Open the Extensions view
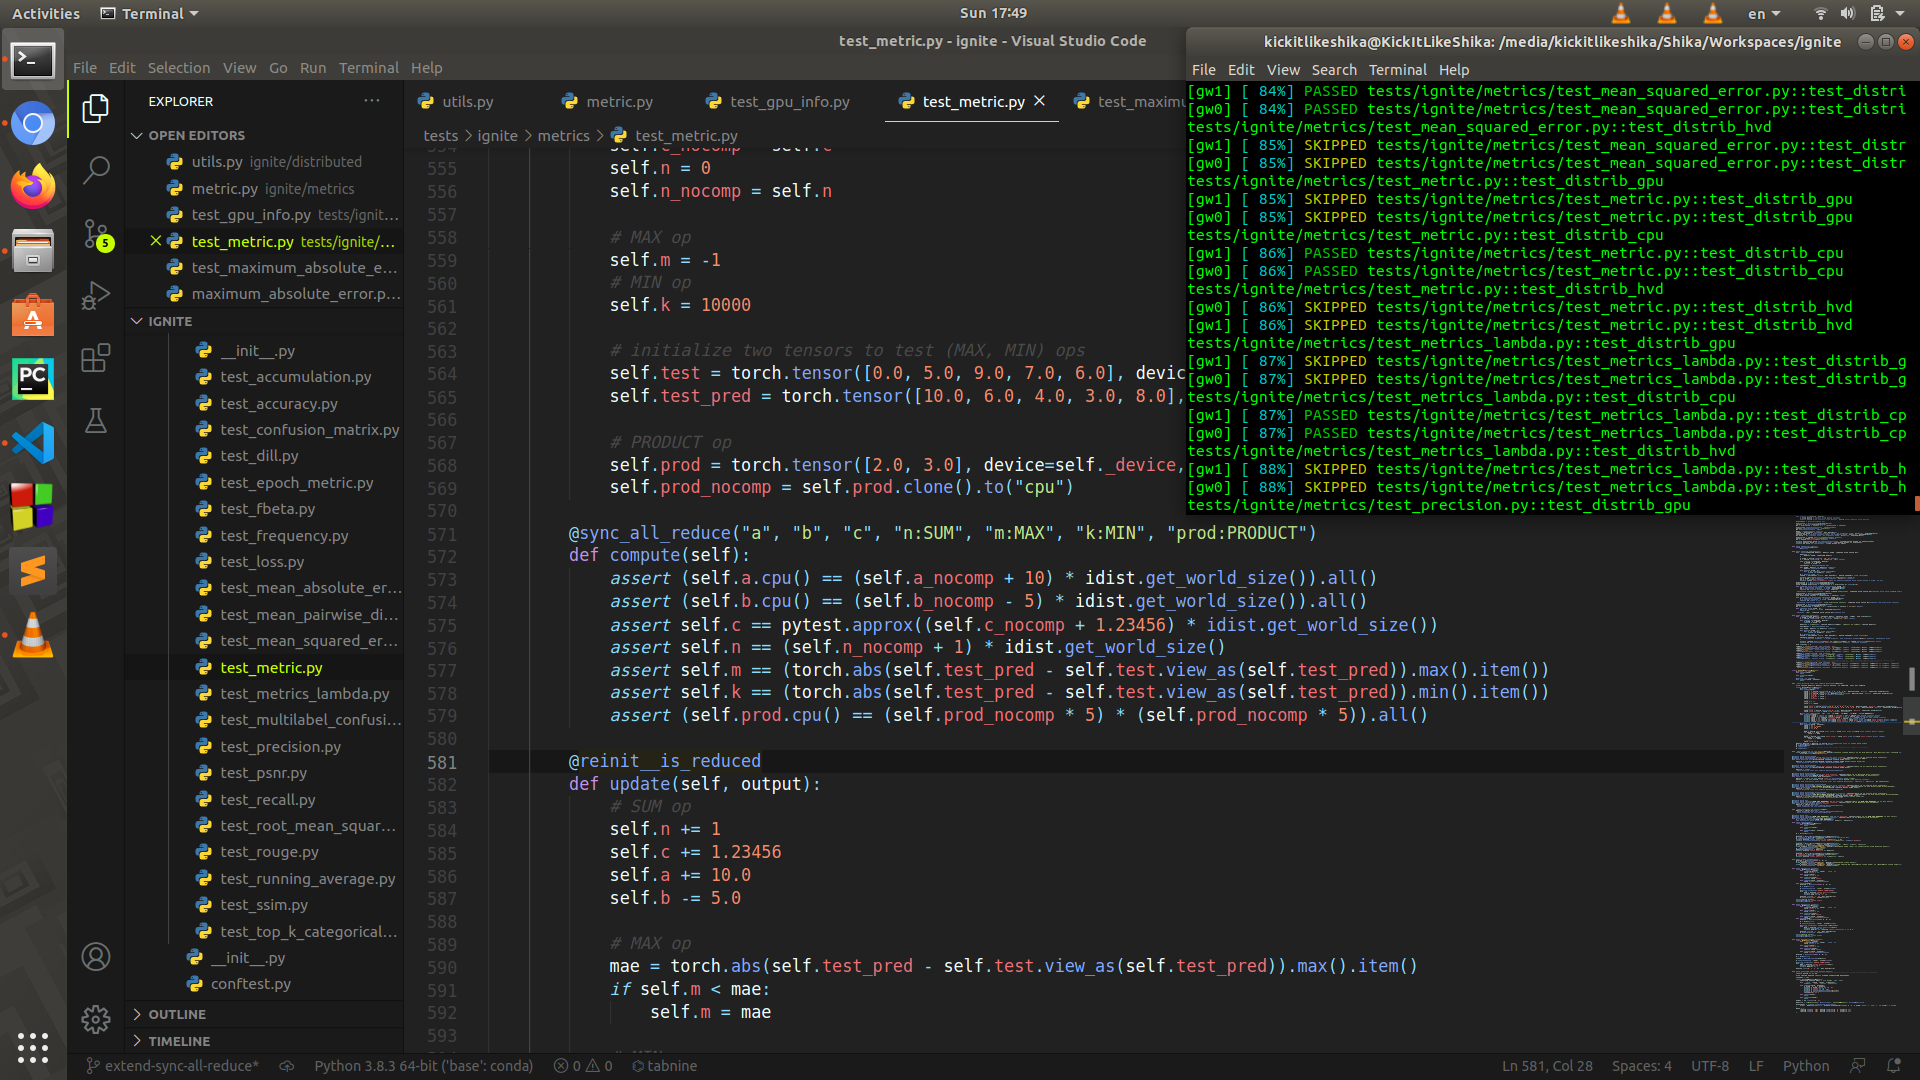Viewport: 1920px width, 1080px height. coord(96,358)
